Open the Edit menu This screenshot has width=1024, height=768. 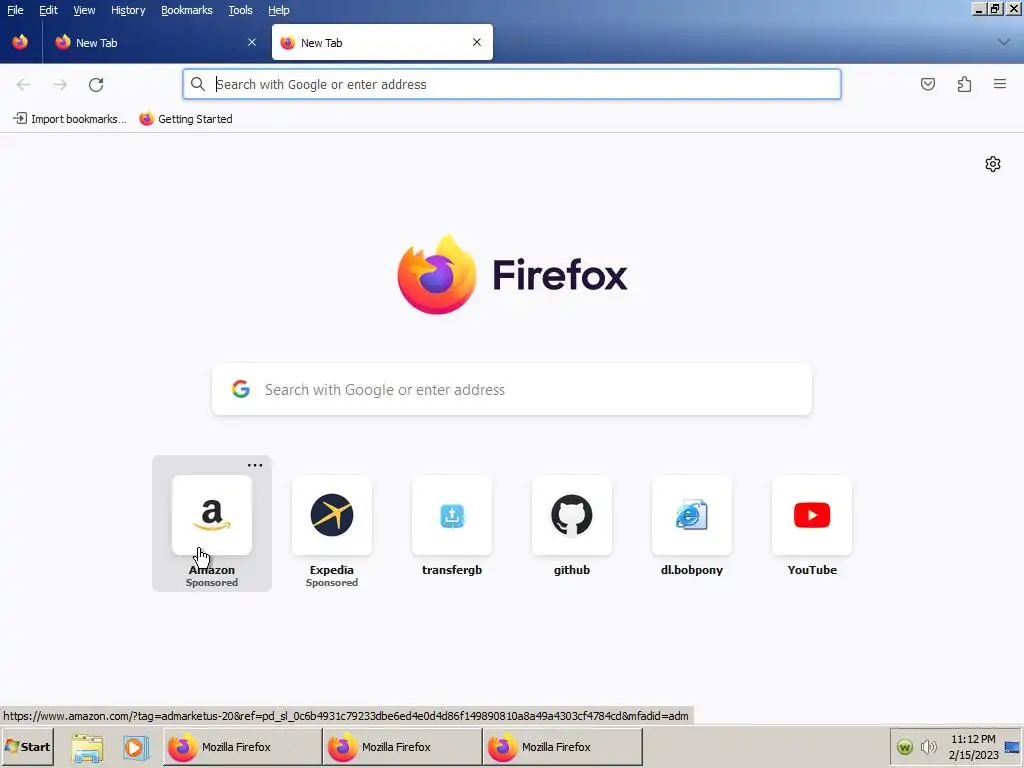(48, 10)
